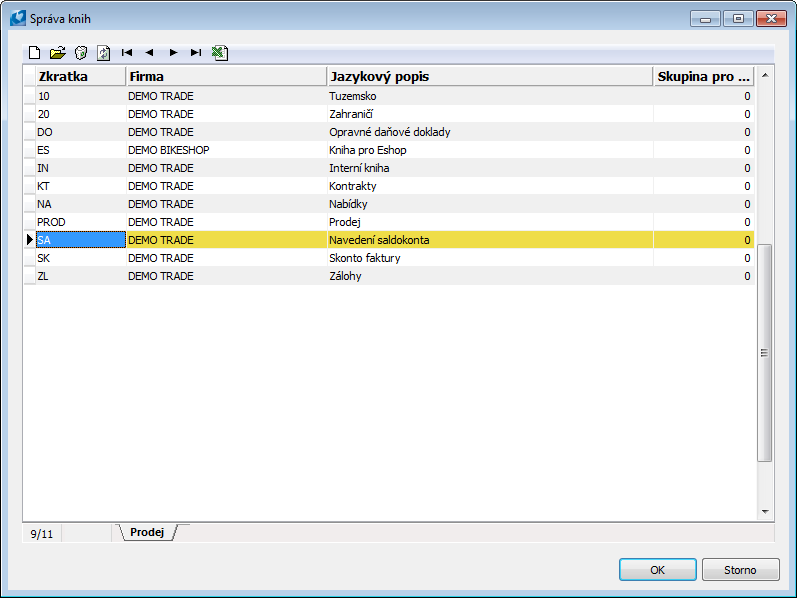The image size is (797, 598).
Task: Click the New record page icon
Action: (x=34, y=52)
